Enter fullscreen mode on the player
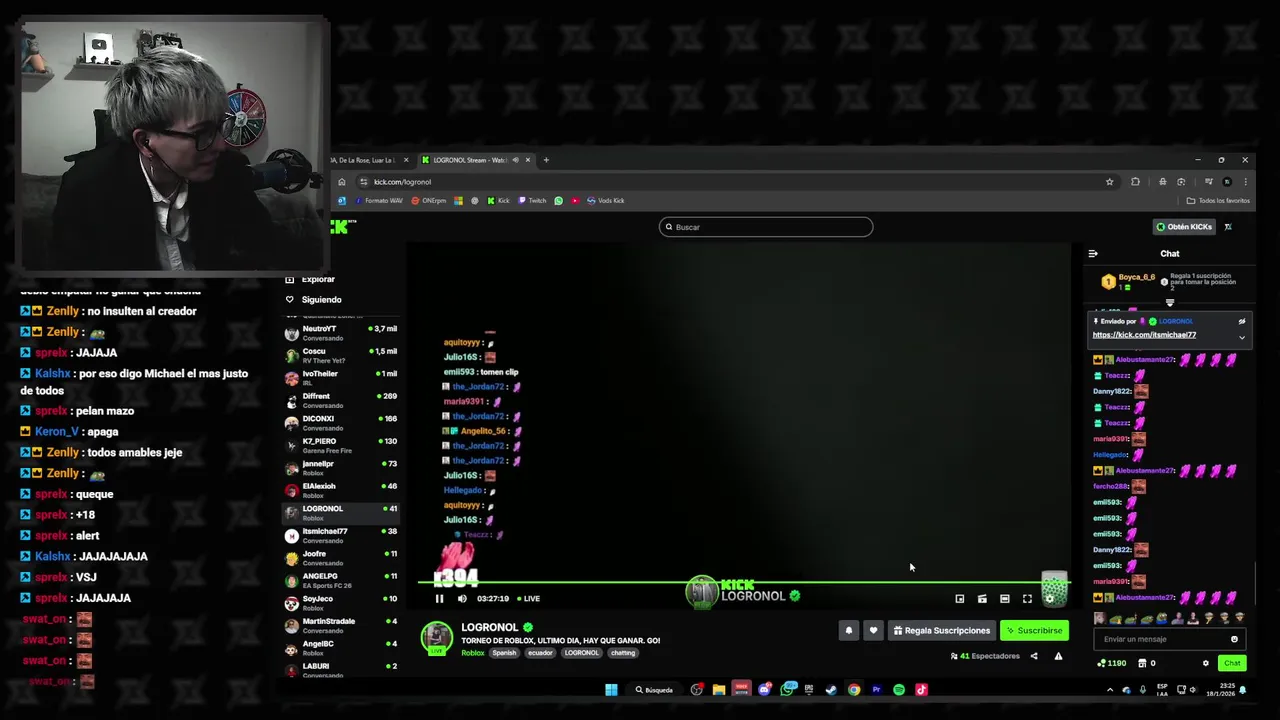The image size is (1280, 720). (1027, 599)
